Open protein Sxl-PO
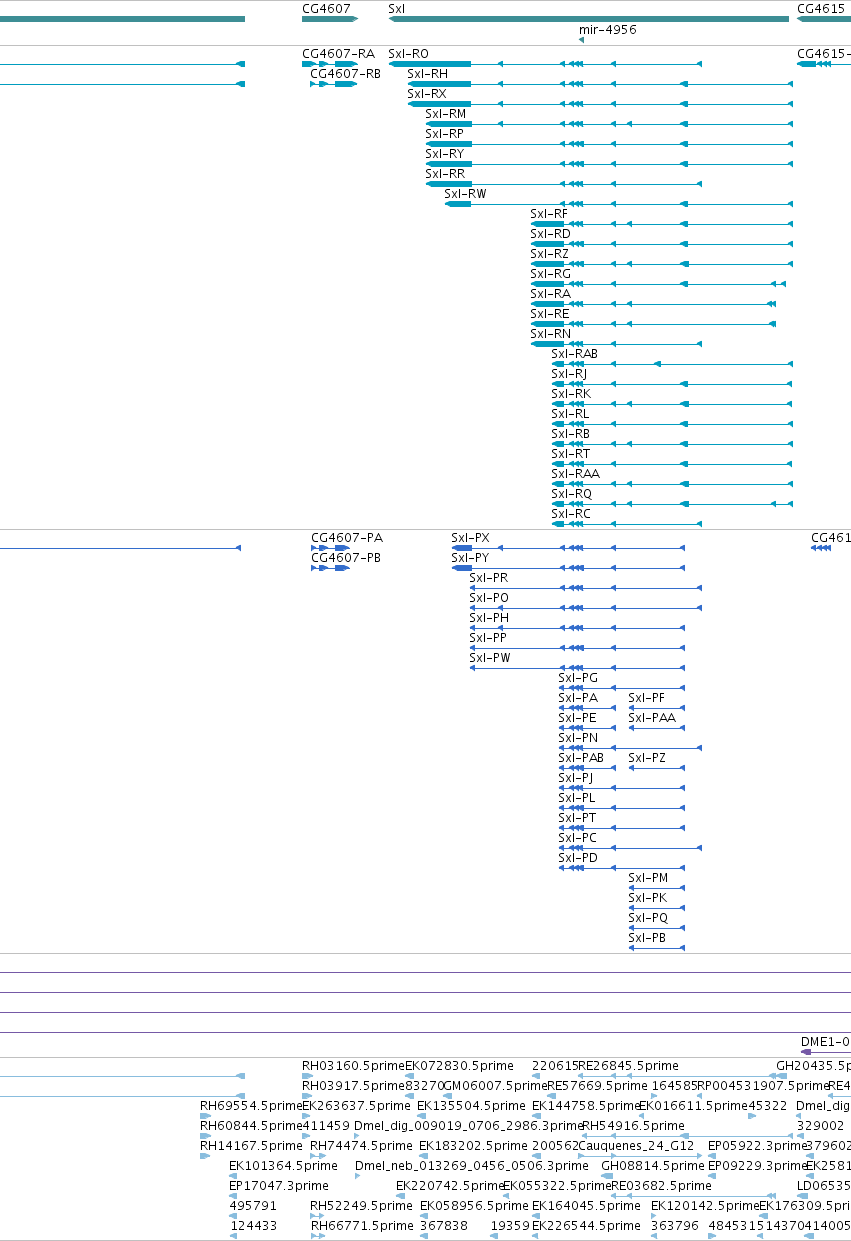Image resolution: width=851 pixels, height=1241 pixels. (x=489, y=598)
